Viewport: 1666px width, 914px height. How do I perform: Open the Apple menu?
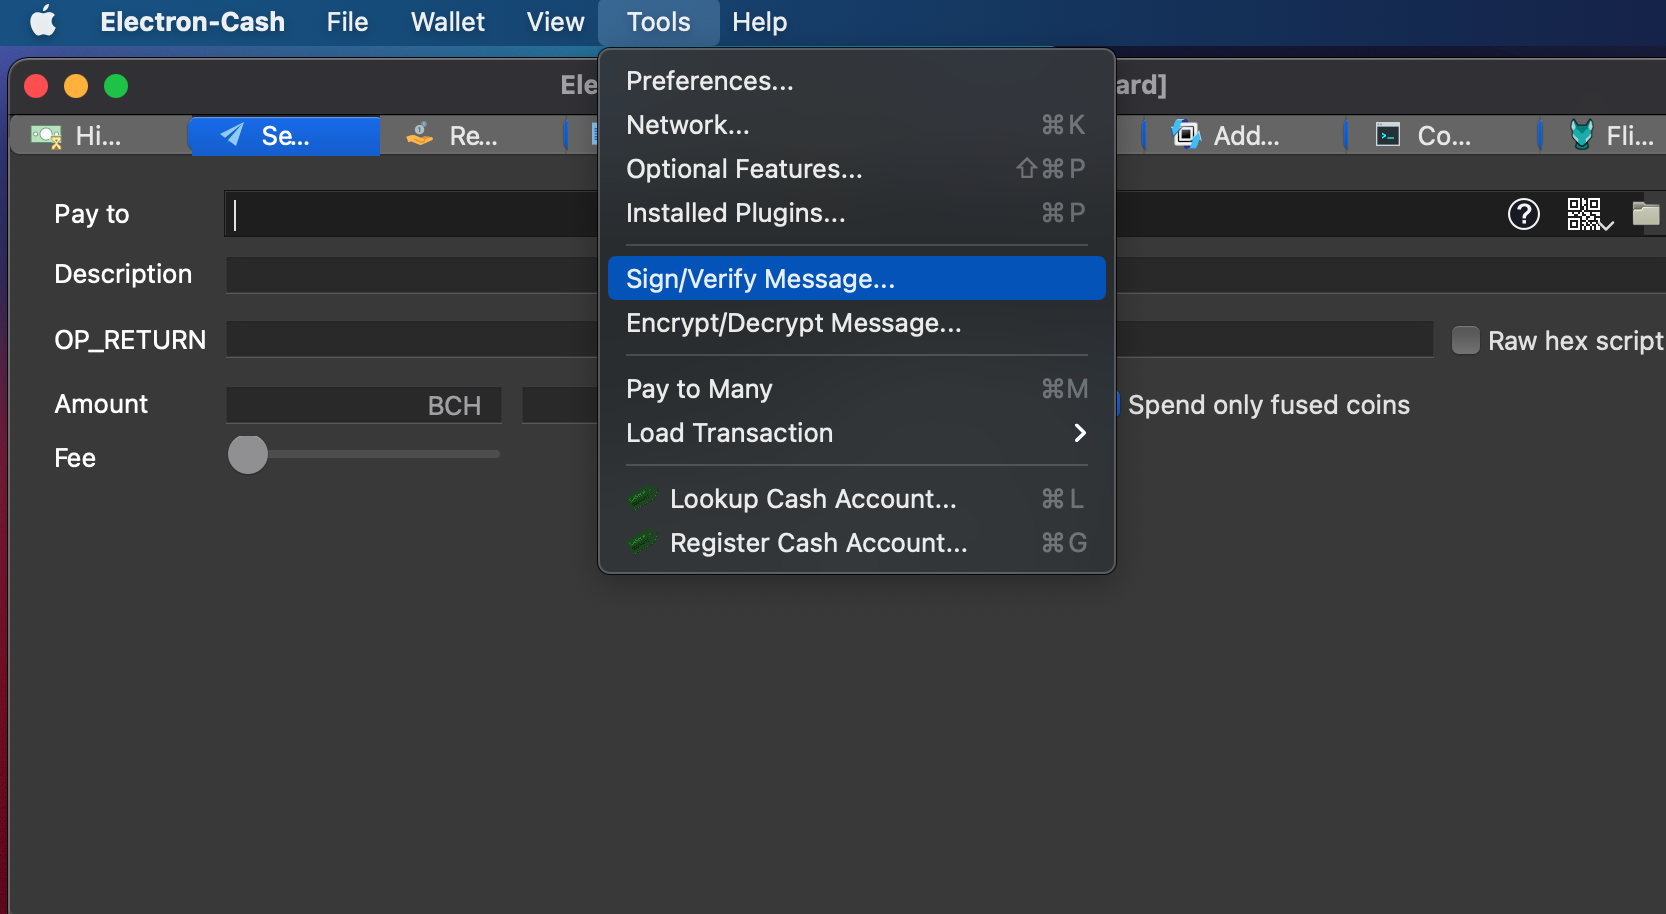43,21
